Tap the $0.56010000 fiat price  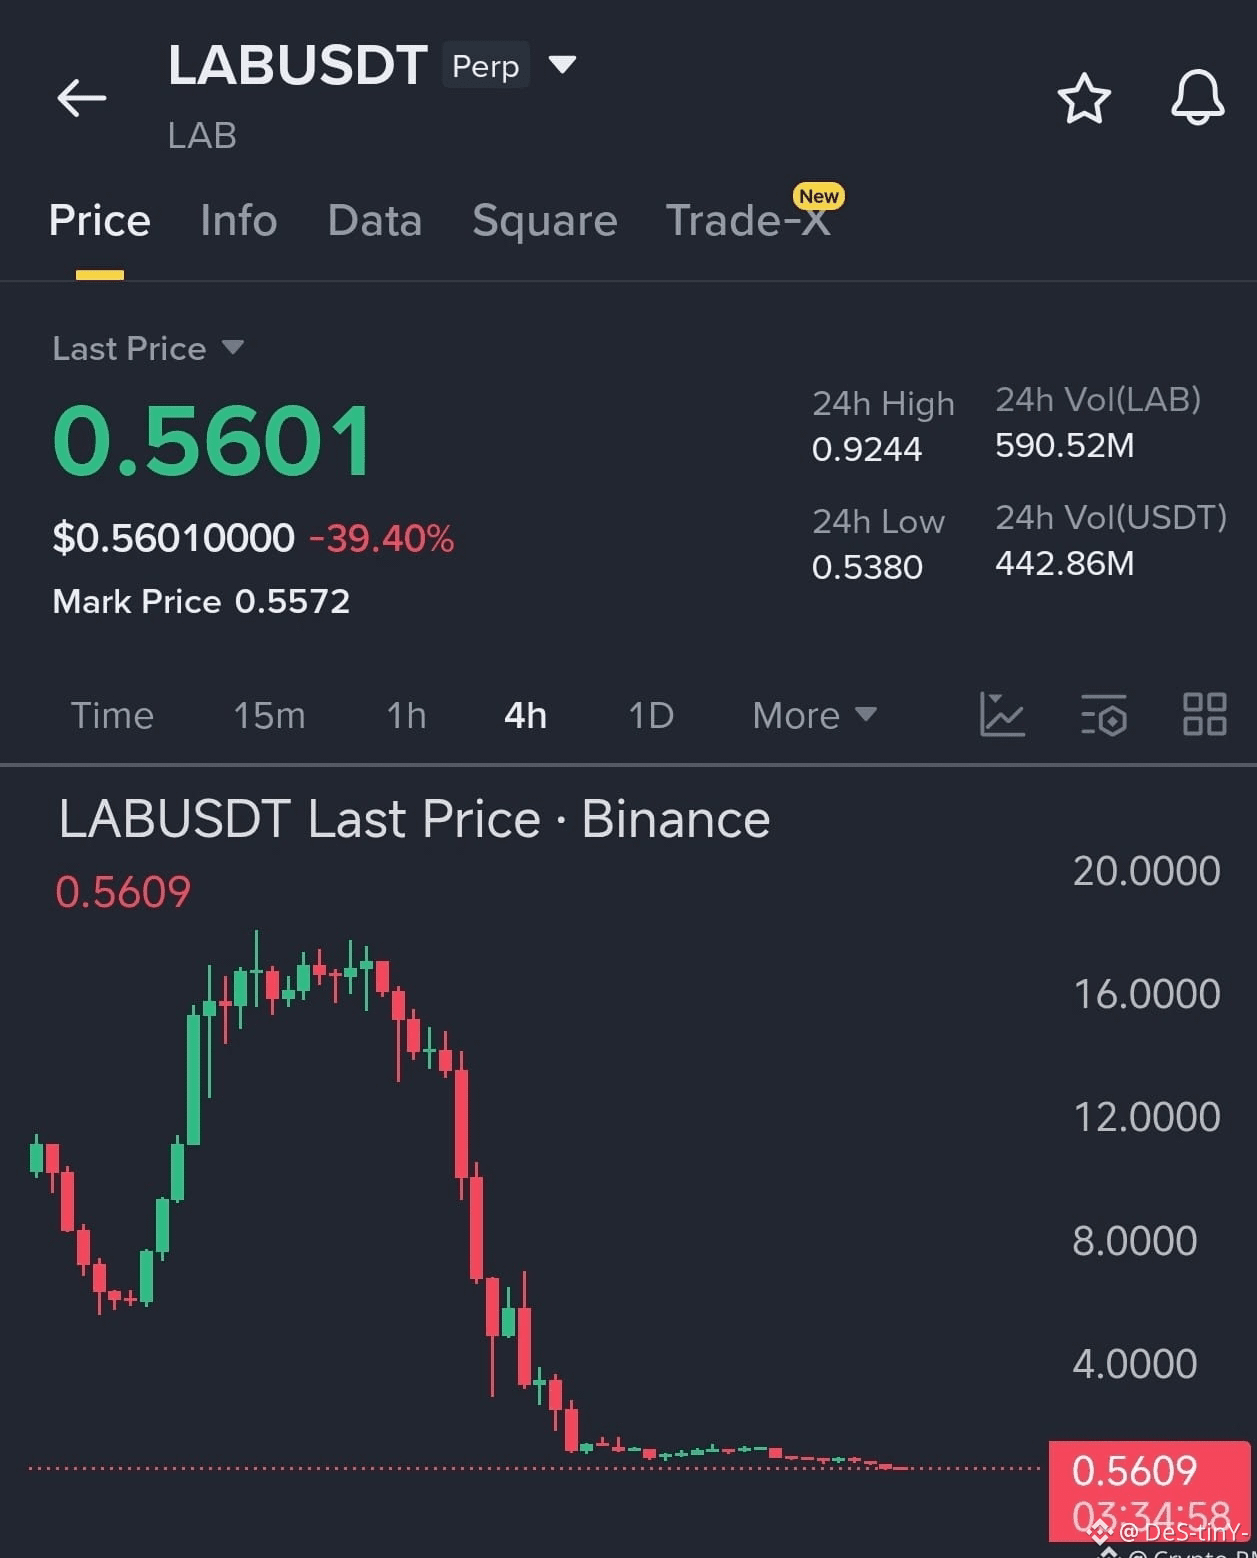click(173, 538)
